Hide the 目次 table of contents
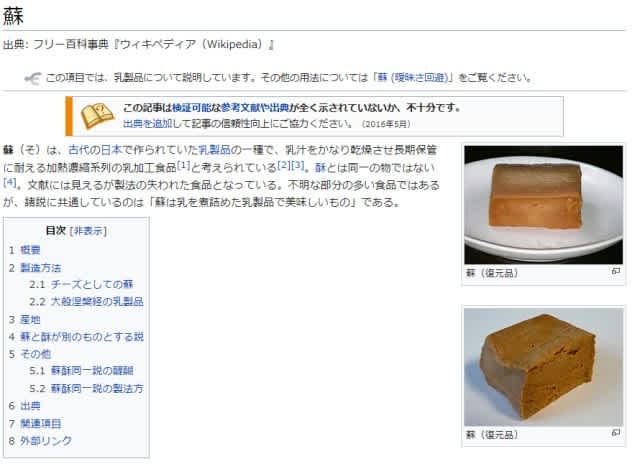This screenshot has height=464, width=640. coord(88,231)
